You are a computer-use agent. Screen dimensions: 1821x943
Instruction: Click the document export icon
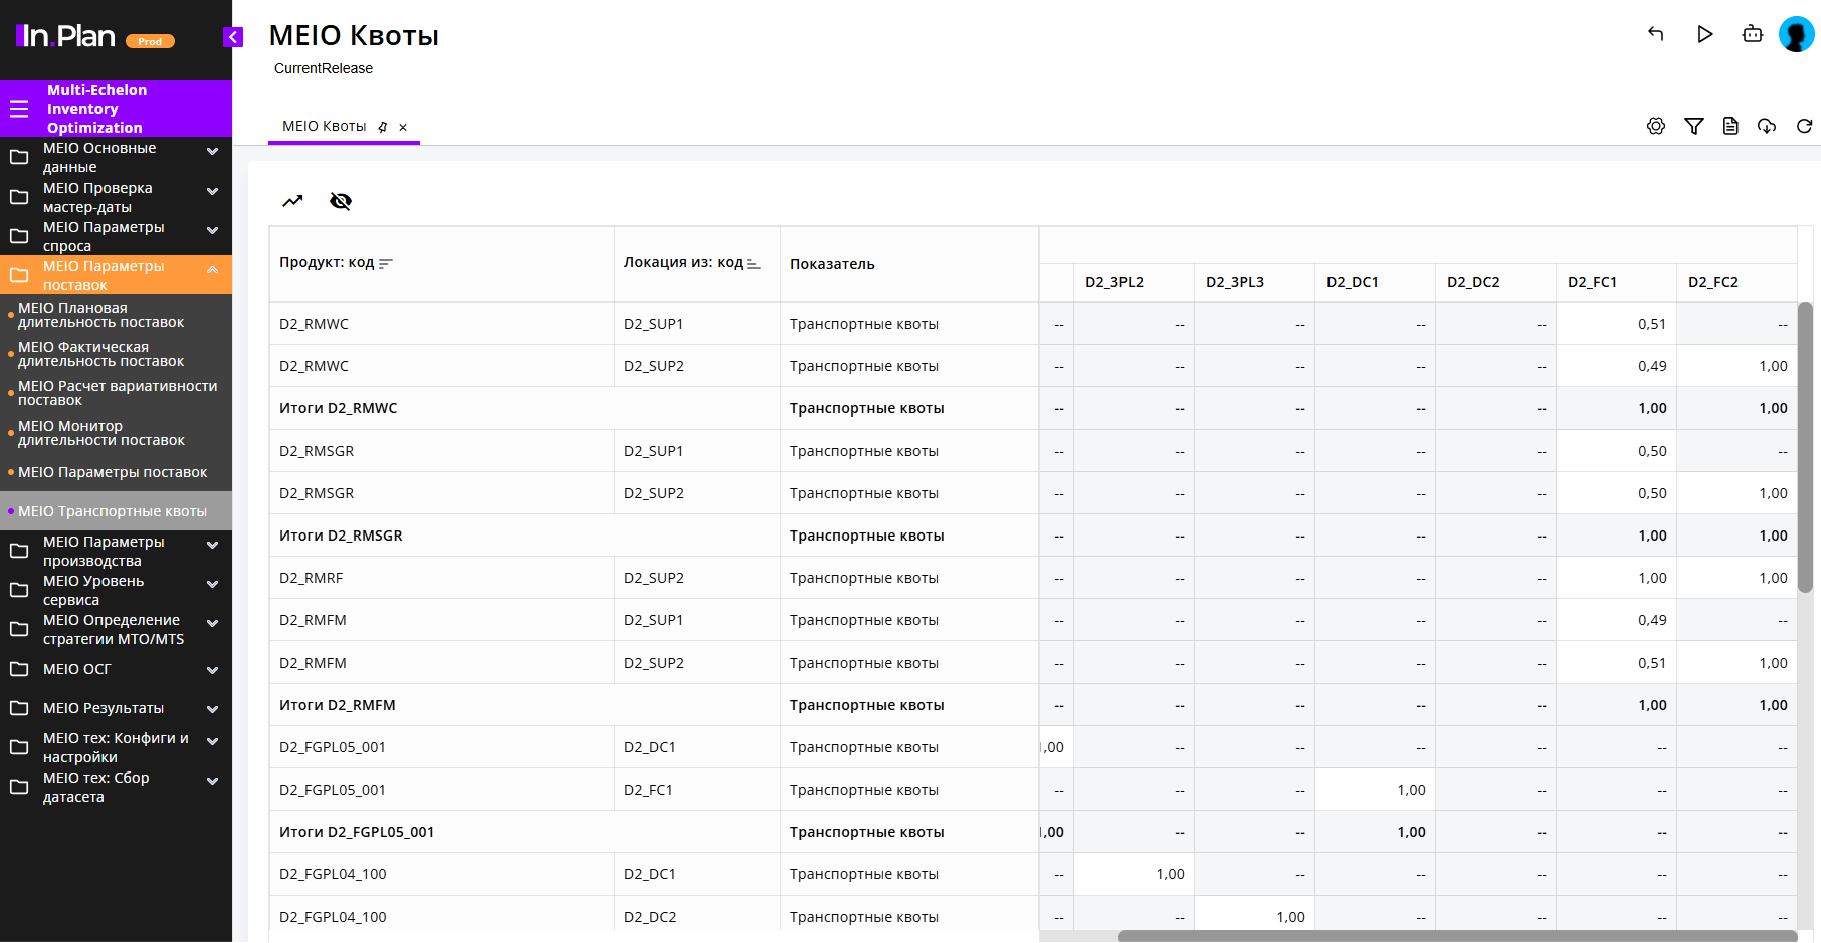pyautogui.click(x=1731, y=126)
